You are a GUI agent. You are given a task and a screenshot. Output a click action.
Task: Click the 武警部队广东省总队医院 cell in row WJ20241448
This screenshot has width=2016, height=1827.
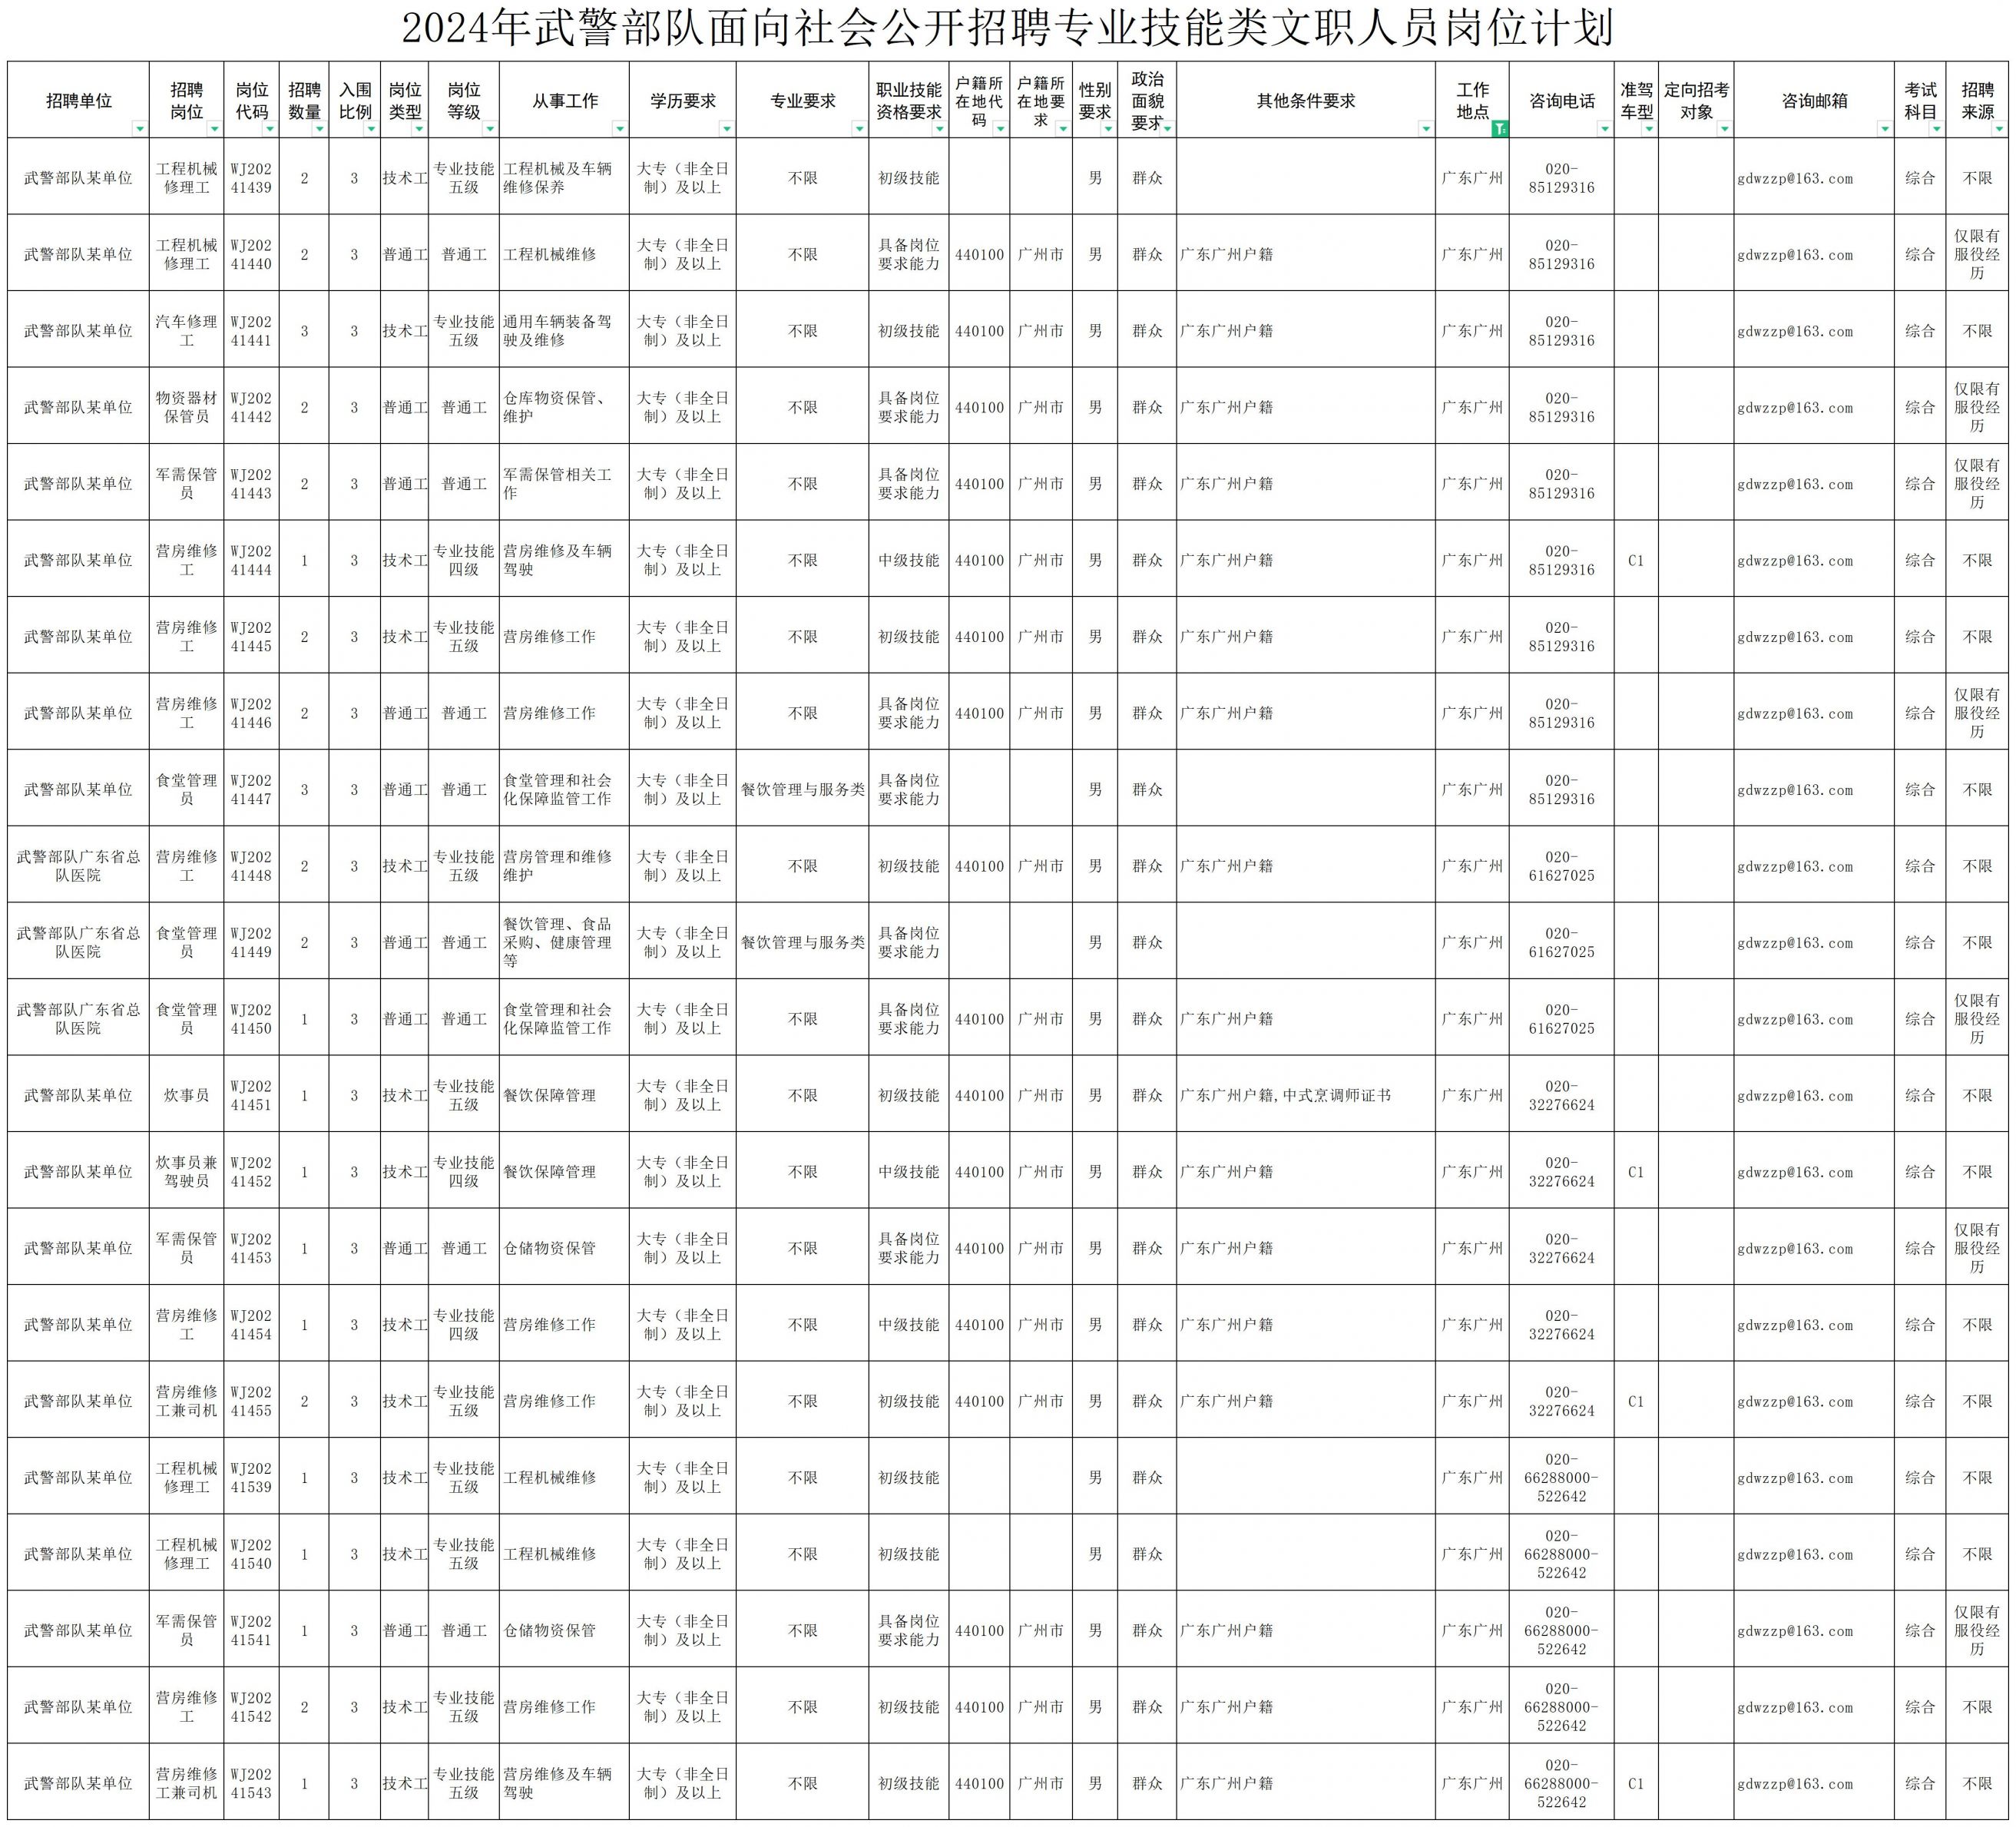click(x=78, y=866)
